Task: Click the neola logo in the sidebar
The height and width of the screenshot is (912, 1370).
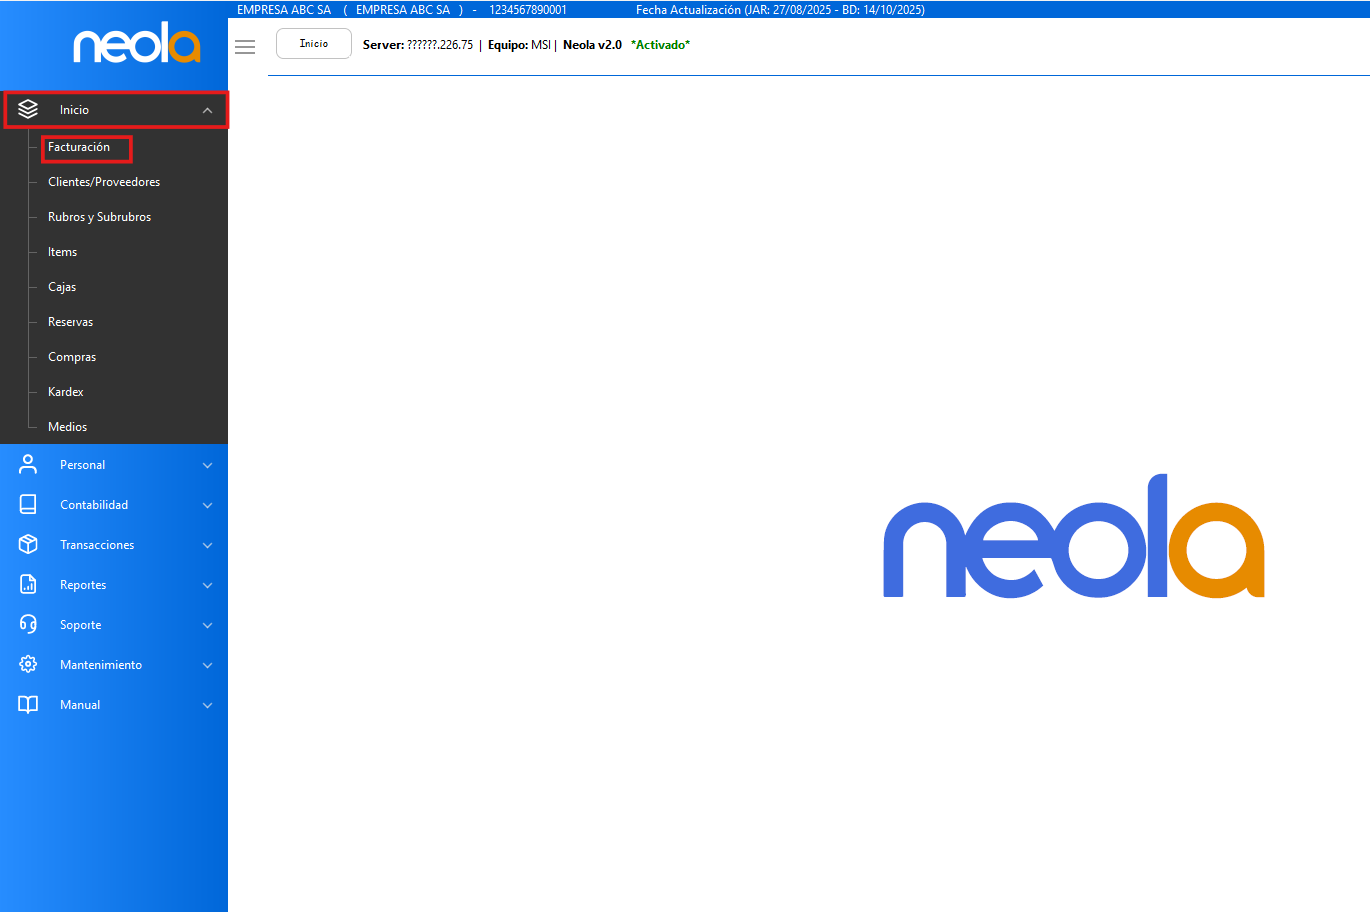Action: coord(137,43)
